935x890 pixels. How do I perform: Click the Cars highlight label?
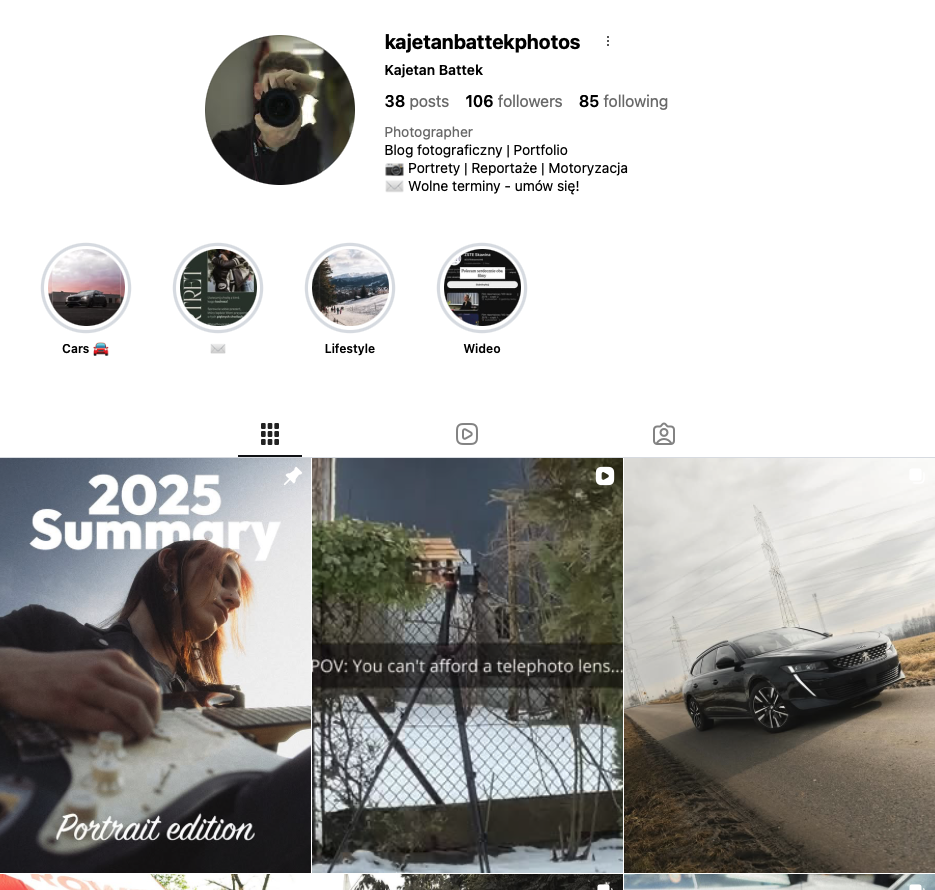[85, 349]
